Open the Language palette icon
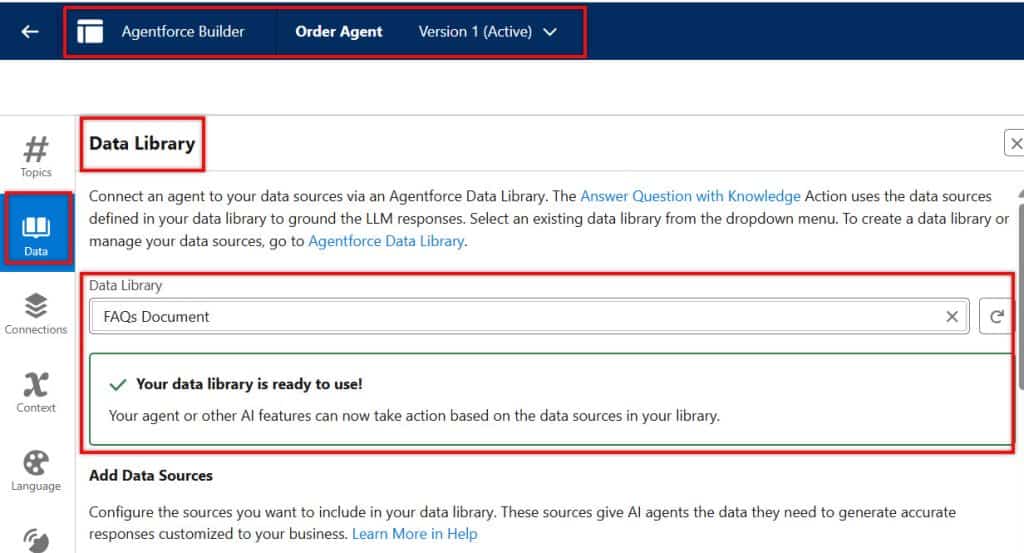Viewport: 1024px width, 553px height. point(36,463)
